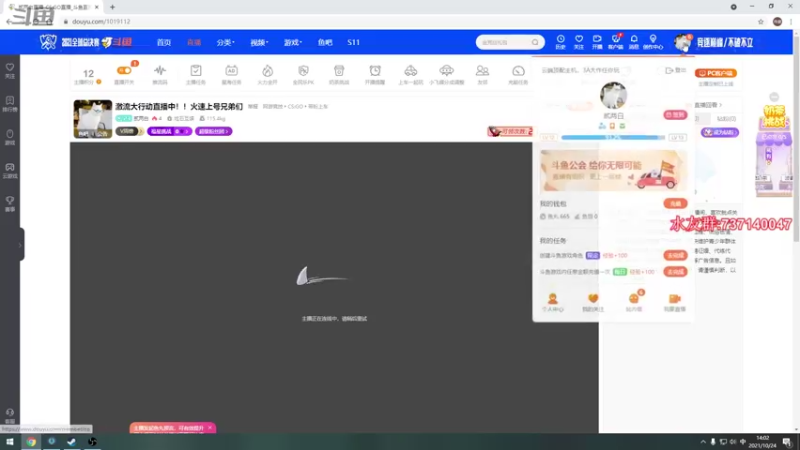Expand the left sidebar with arrow handle

(x=20, y=245)
